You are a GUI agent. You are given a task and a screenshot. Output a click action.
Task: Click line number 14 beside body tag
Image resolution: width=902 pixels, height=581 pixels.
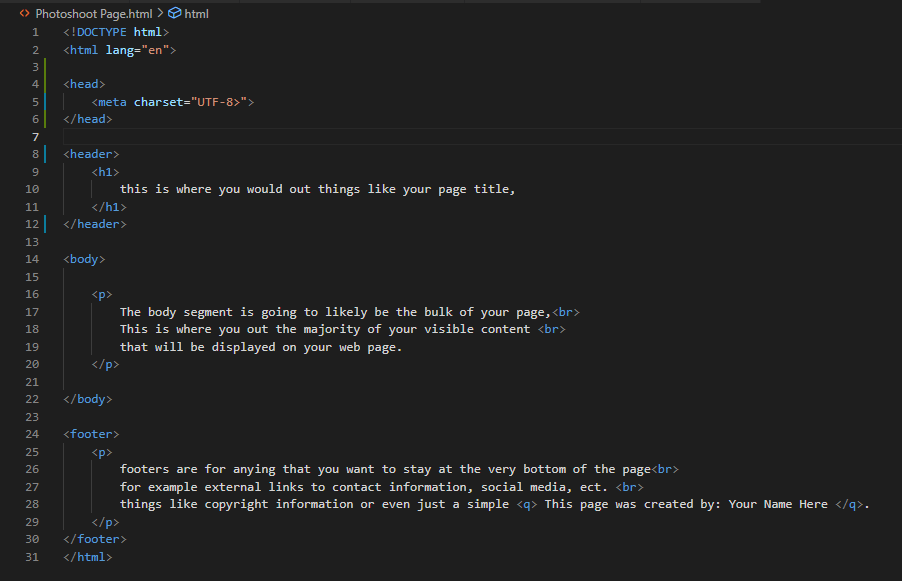pos(32,259)
